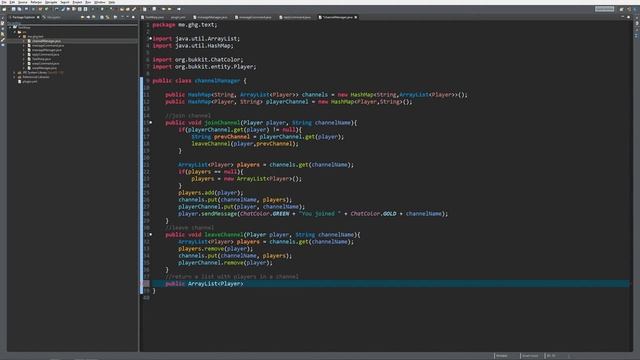
Task: Expand channelManager.java in Package Explorer
Action: click(24, 41)
